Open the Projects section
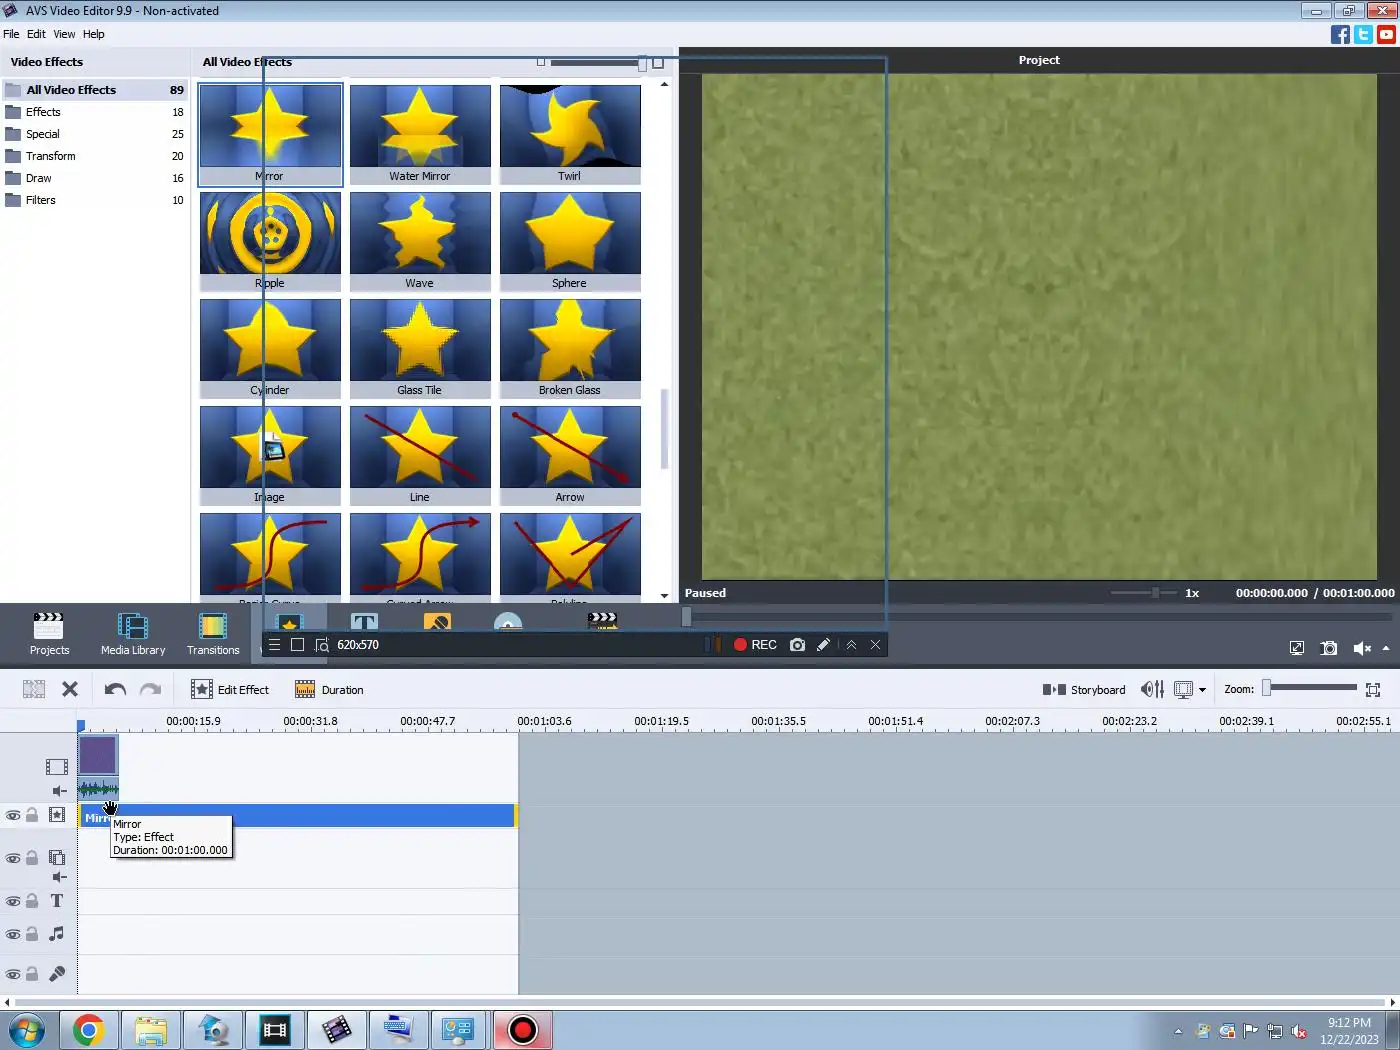The height and width of the screenshot is (1050, 1400). (49, 634)
